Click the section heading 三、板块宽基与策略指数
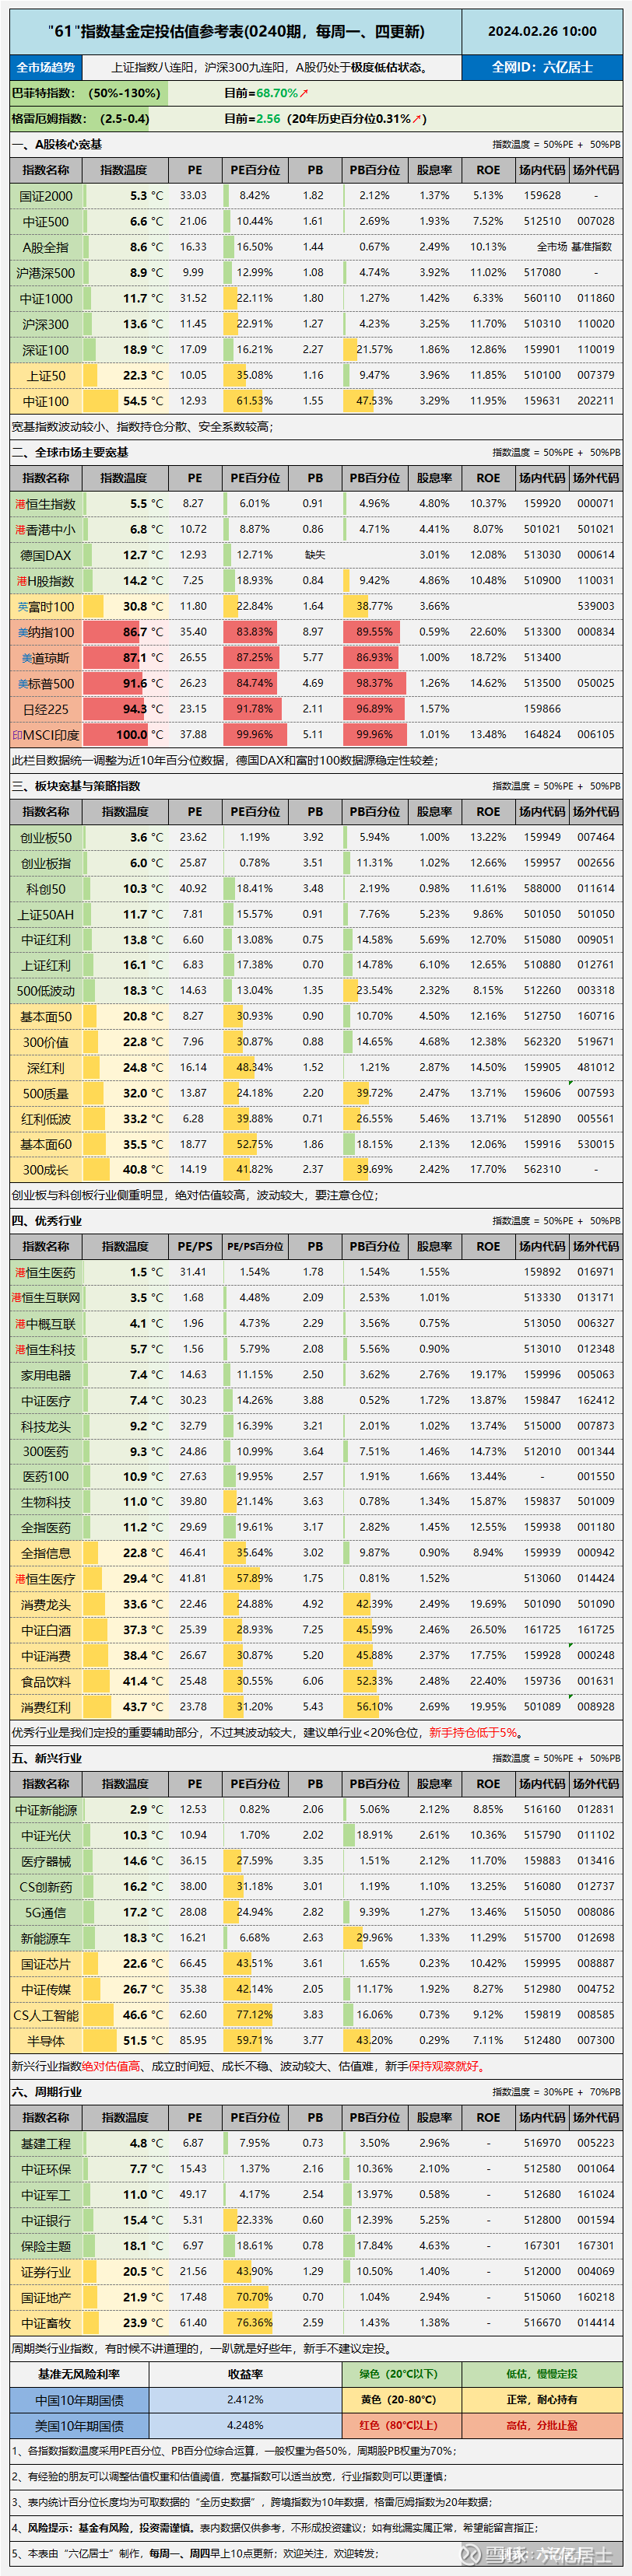 pos(76,786)
